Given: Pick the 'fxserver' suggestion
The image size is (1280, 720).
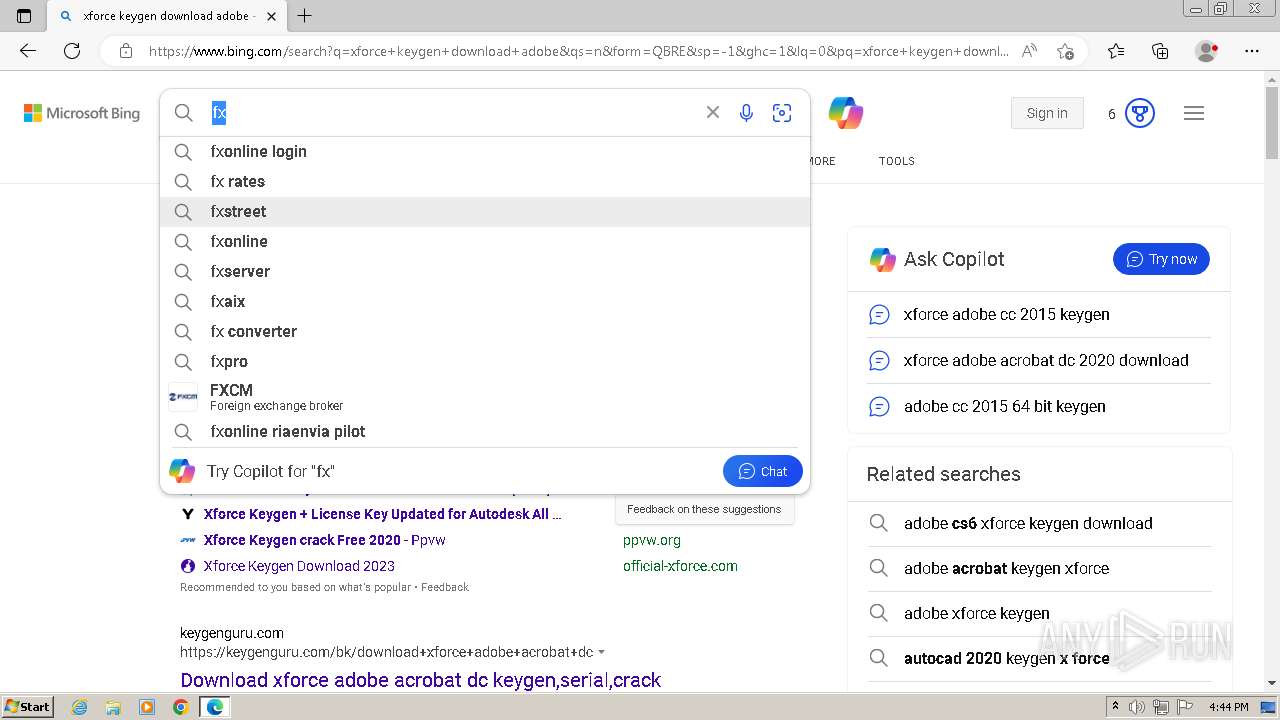Looking at the screenshot, I should [485, 272].
